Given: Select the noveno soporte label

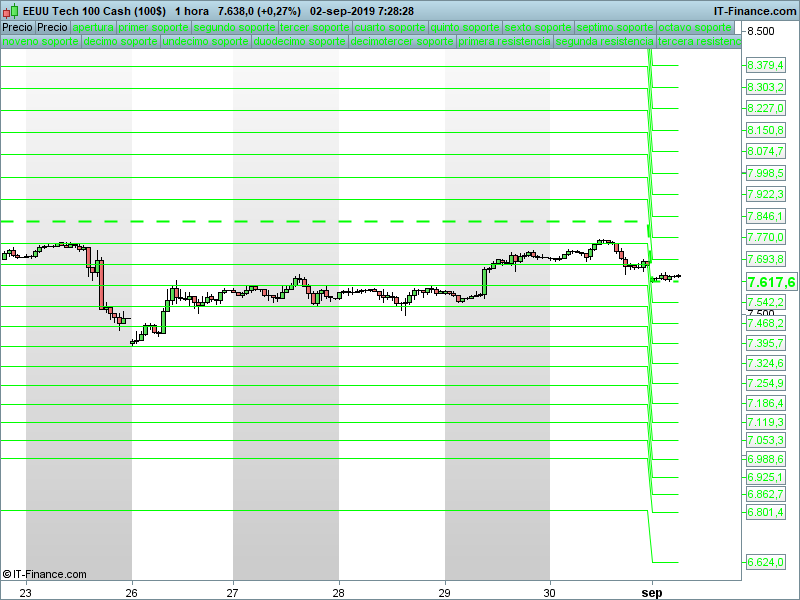Looking at the screenshot, I should [x=41, y=41].
